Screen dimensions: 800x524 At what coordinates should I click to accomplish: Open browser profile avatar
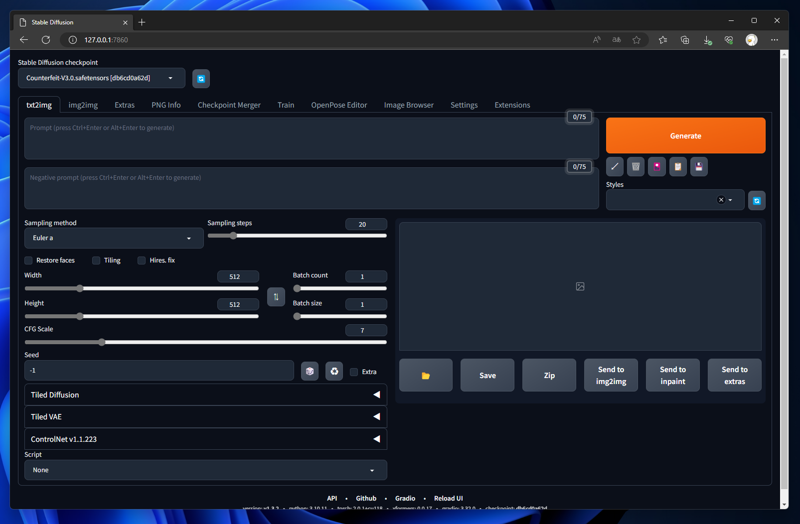click(751, 40)
